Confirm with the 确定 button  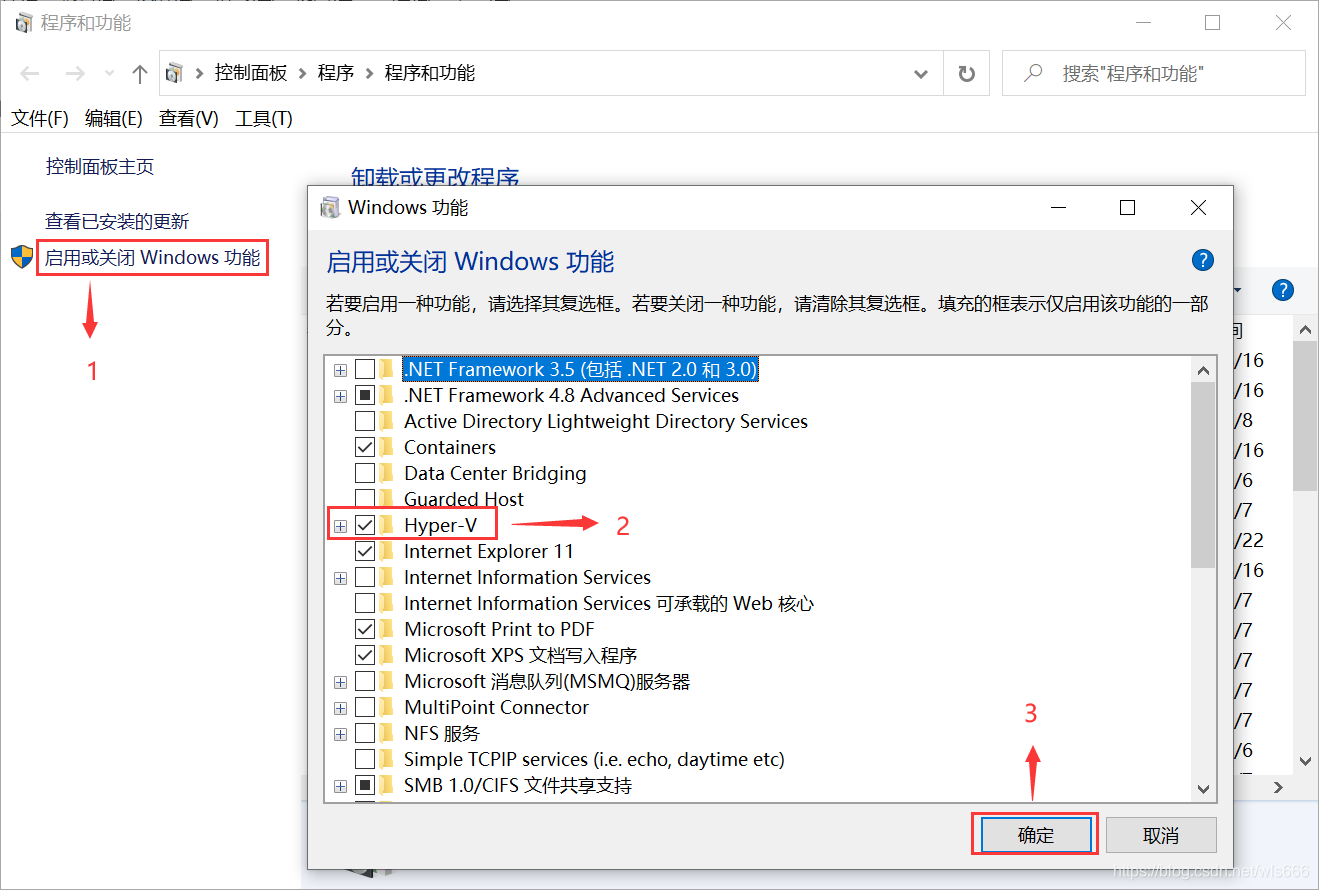[1035, 835]
